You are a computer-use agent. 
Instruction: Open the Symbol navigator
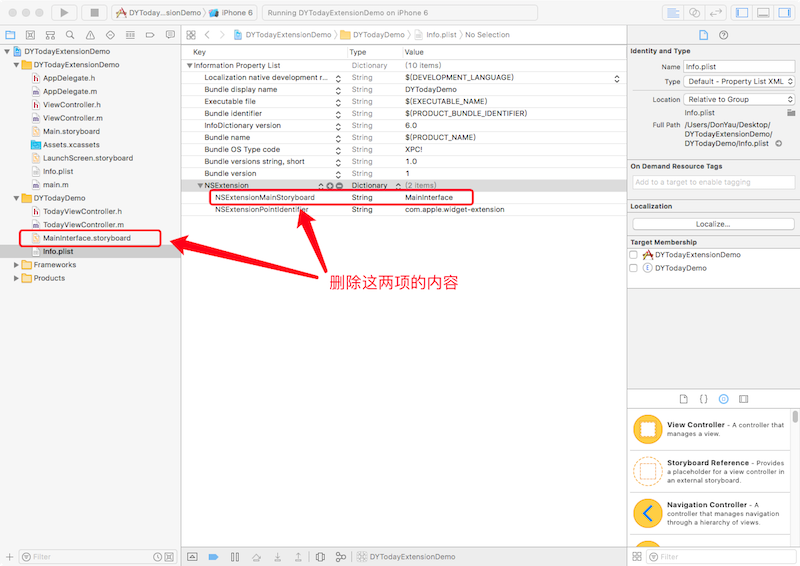pos(30,35)
